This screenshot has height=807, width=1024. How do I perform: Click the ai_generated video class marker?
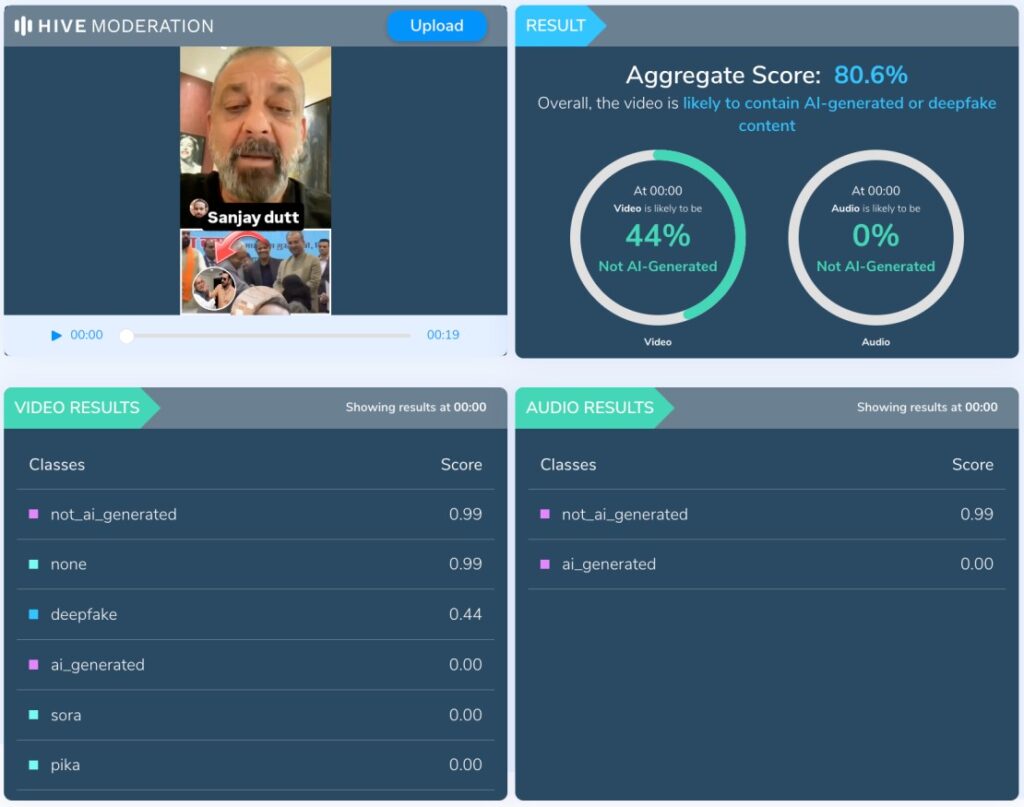pyautogui.click(x=34, y=665)
